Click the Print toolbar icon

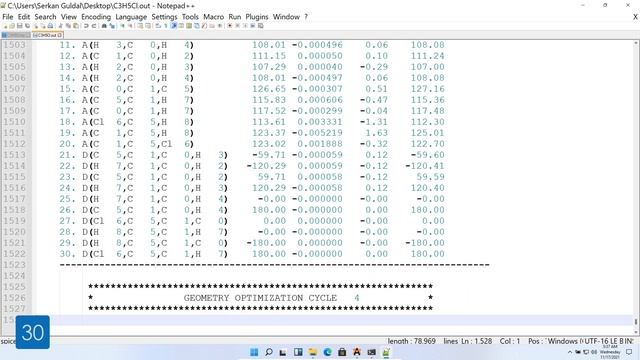(x=50, y=26)
